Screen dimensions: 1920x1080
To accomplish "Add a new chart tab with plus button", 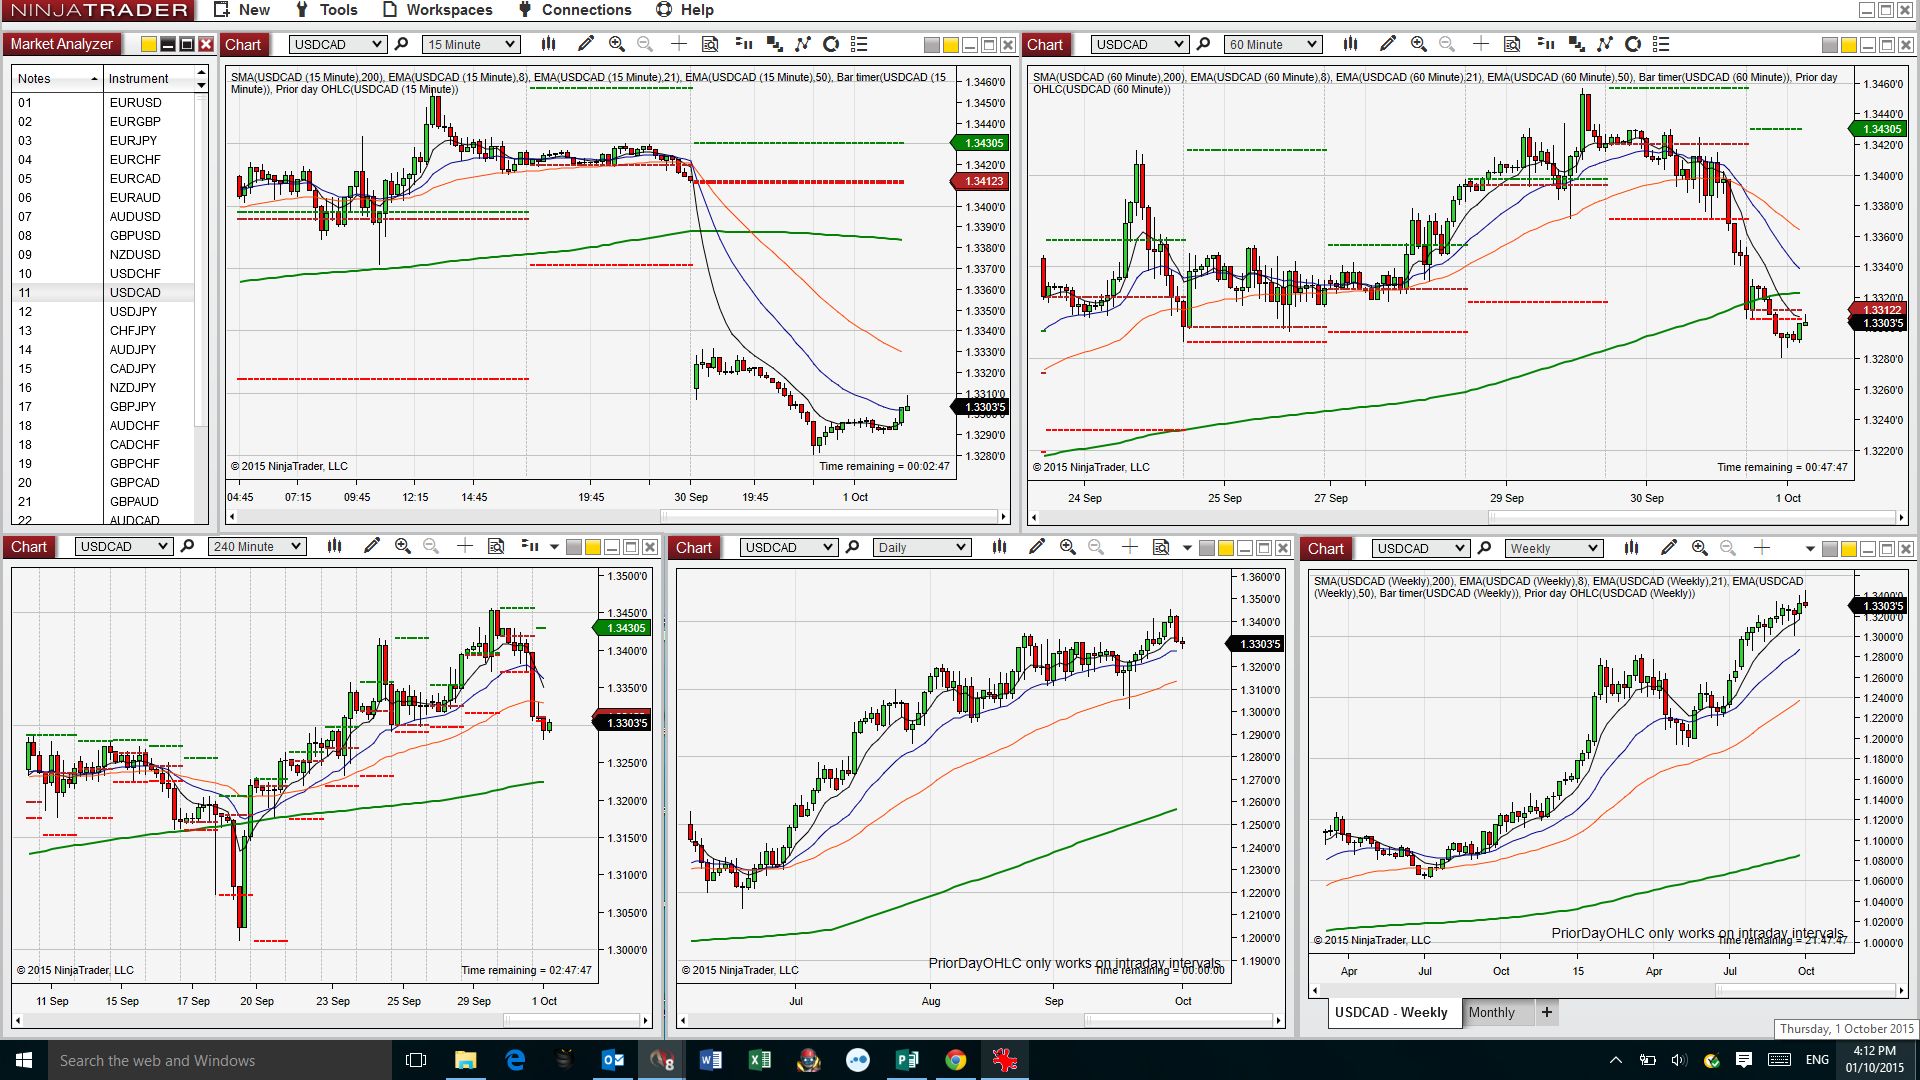I will click(x=1546, y=1012).
